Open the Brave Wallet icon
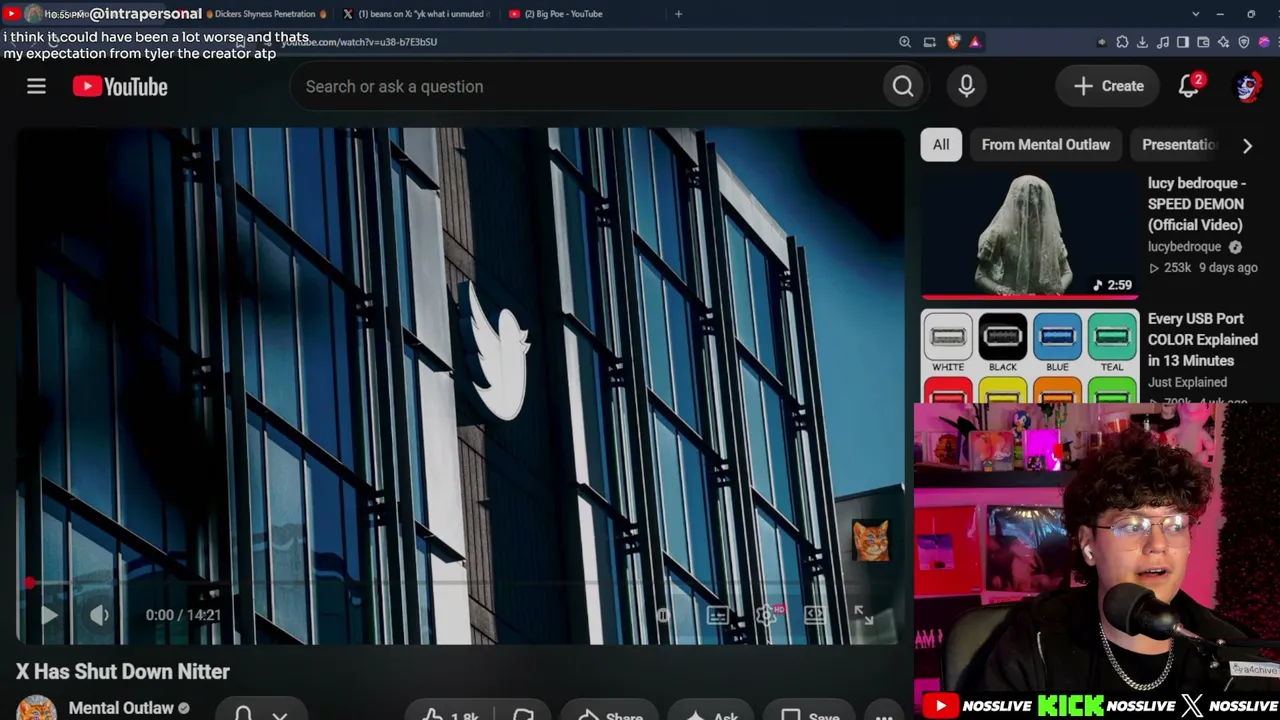Image resolution: width=1280 pixels, height=720 pixels. pyautogui.click(x=1203, y=42)
